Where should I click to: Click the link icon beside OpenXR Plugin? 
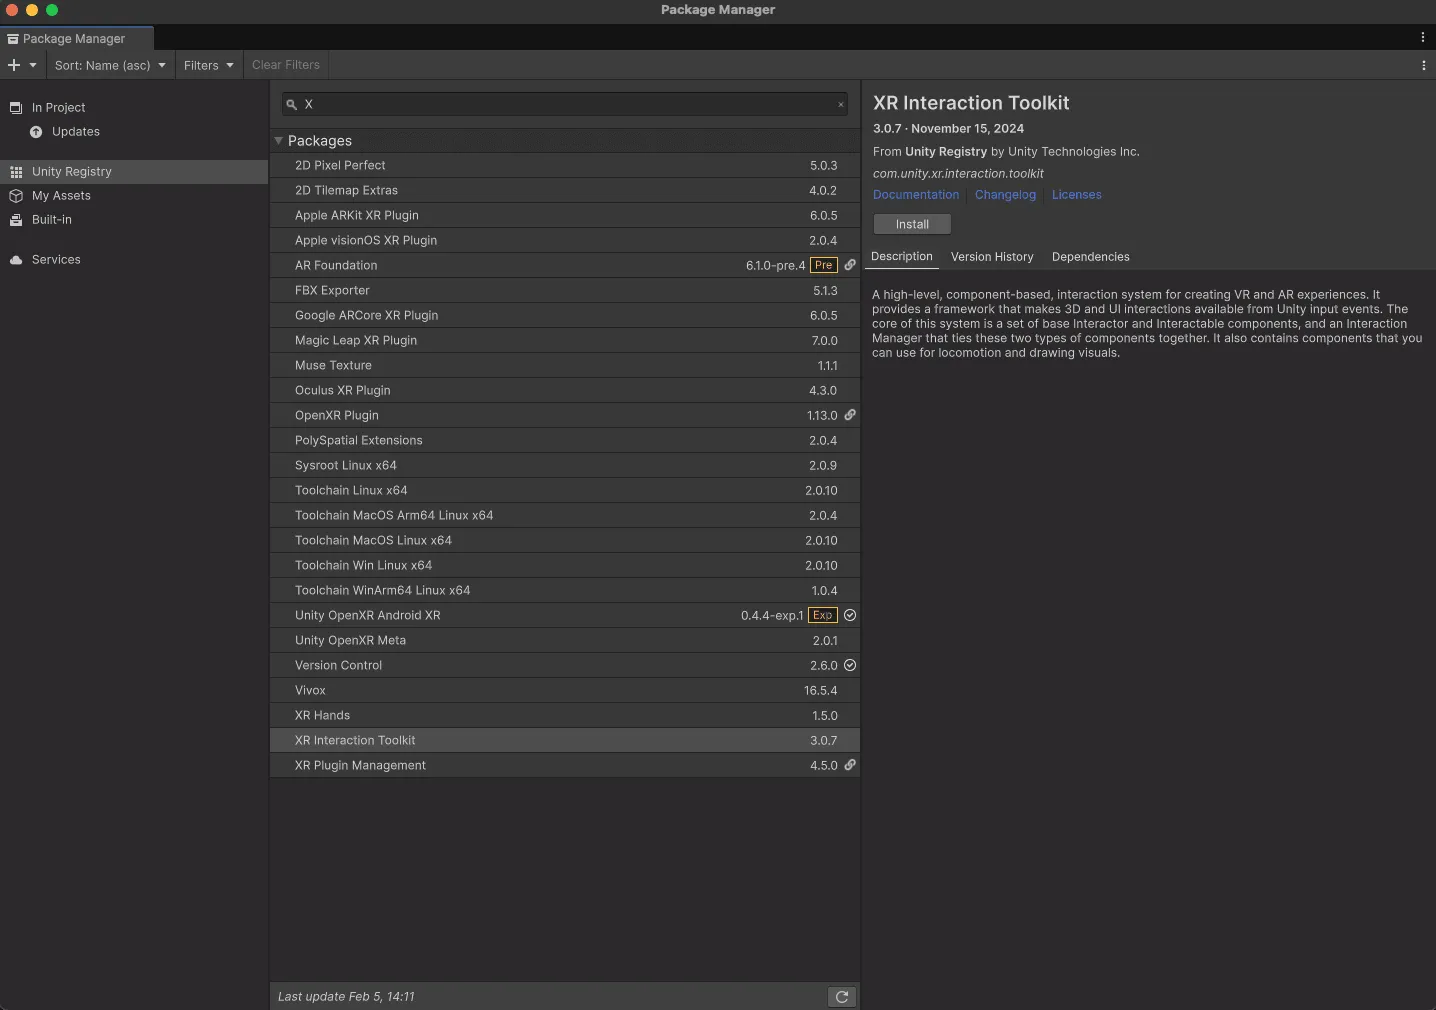pyautogui.click(x=849, y=415)
